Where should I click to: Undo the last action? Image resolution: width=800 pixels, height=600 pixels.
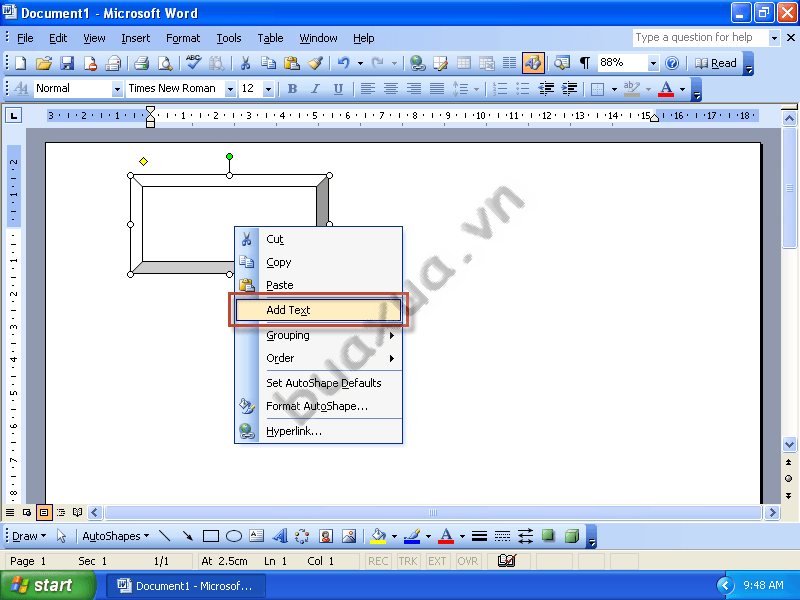click(343, 63)
